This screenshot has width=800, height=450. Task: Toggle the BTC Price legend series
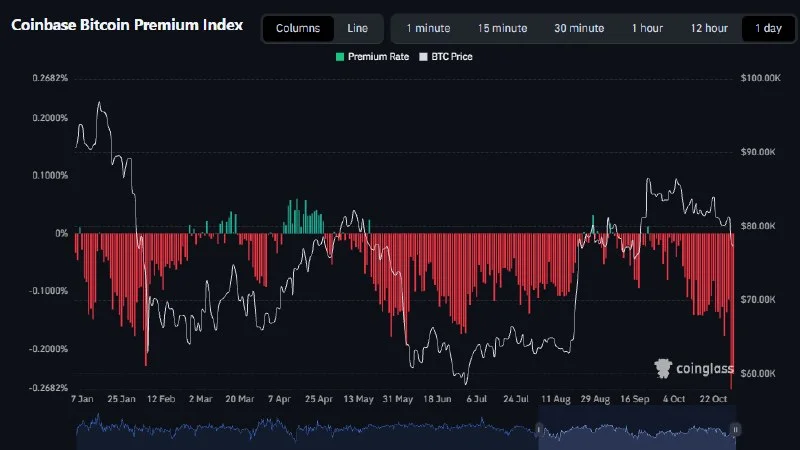[x=446, y=57]
